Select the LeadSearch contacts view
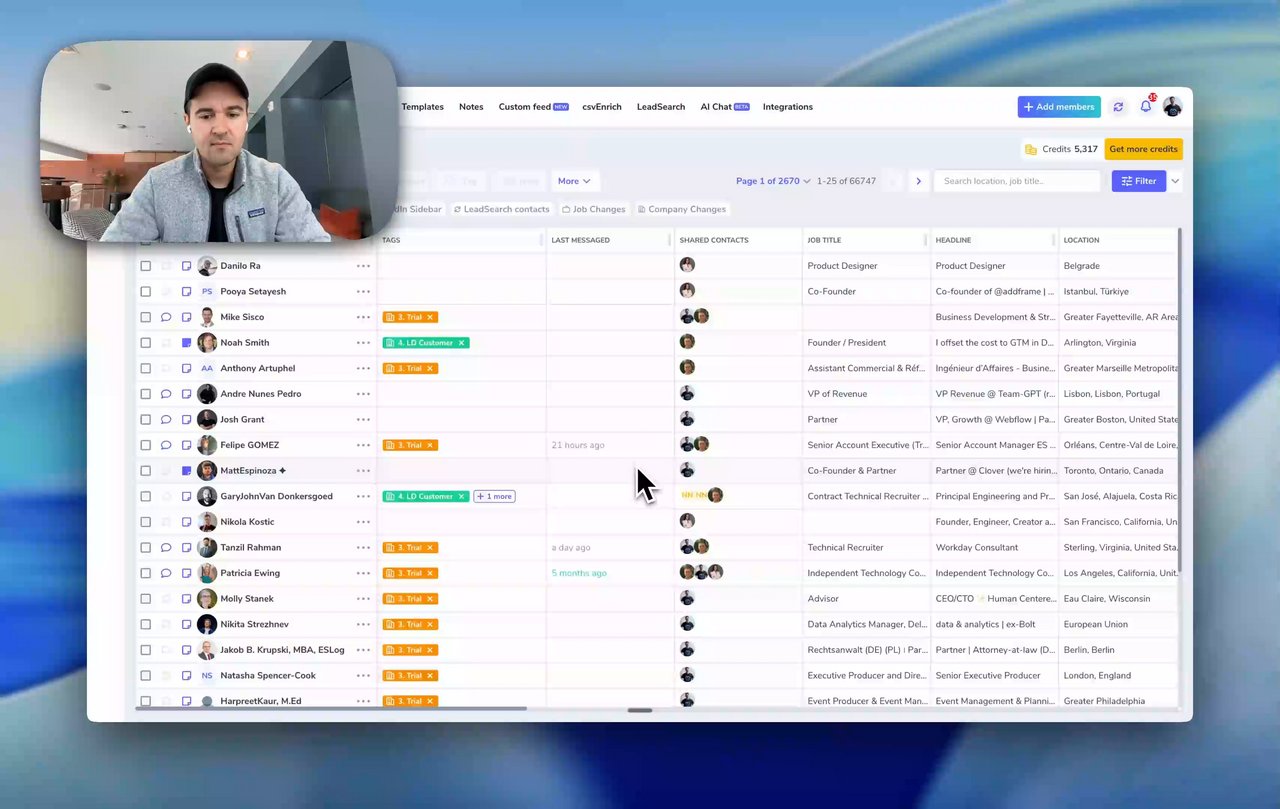The height and width of the screenshot is (809, 1280). click(x=502, y=209)
